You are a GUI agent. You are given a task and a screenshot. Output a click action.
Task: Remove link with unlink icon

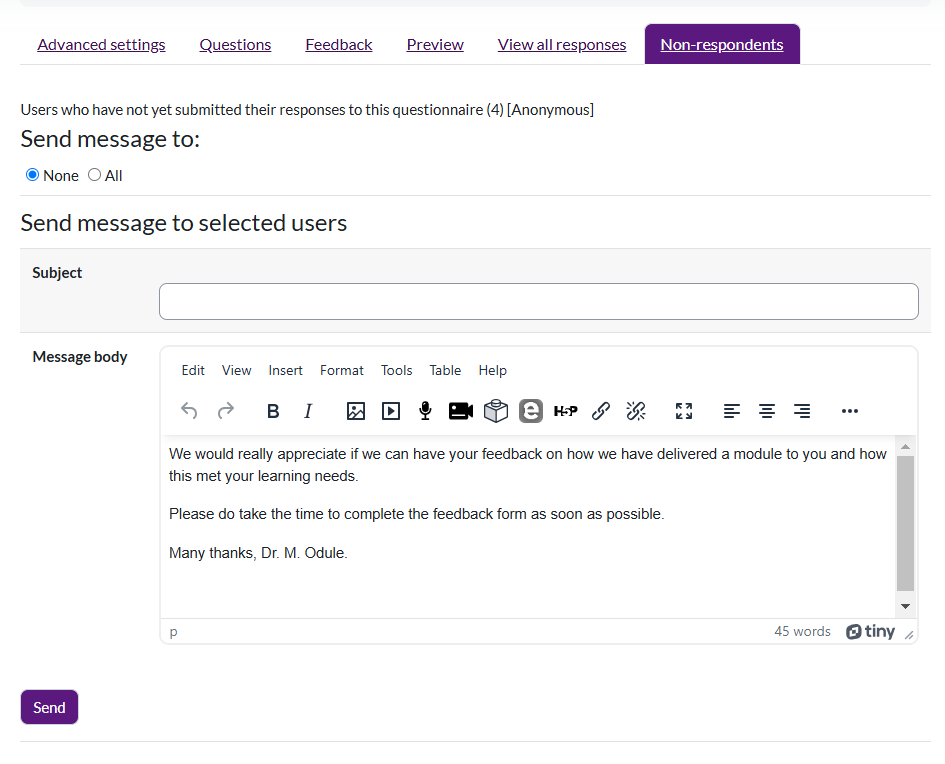point(636,411)
